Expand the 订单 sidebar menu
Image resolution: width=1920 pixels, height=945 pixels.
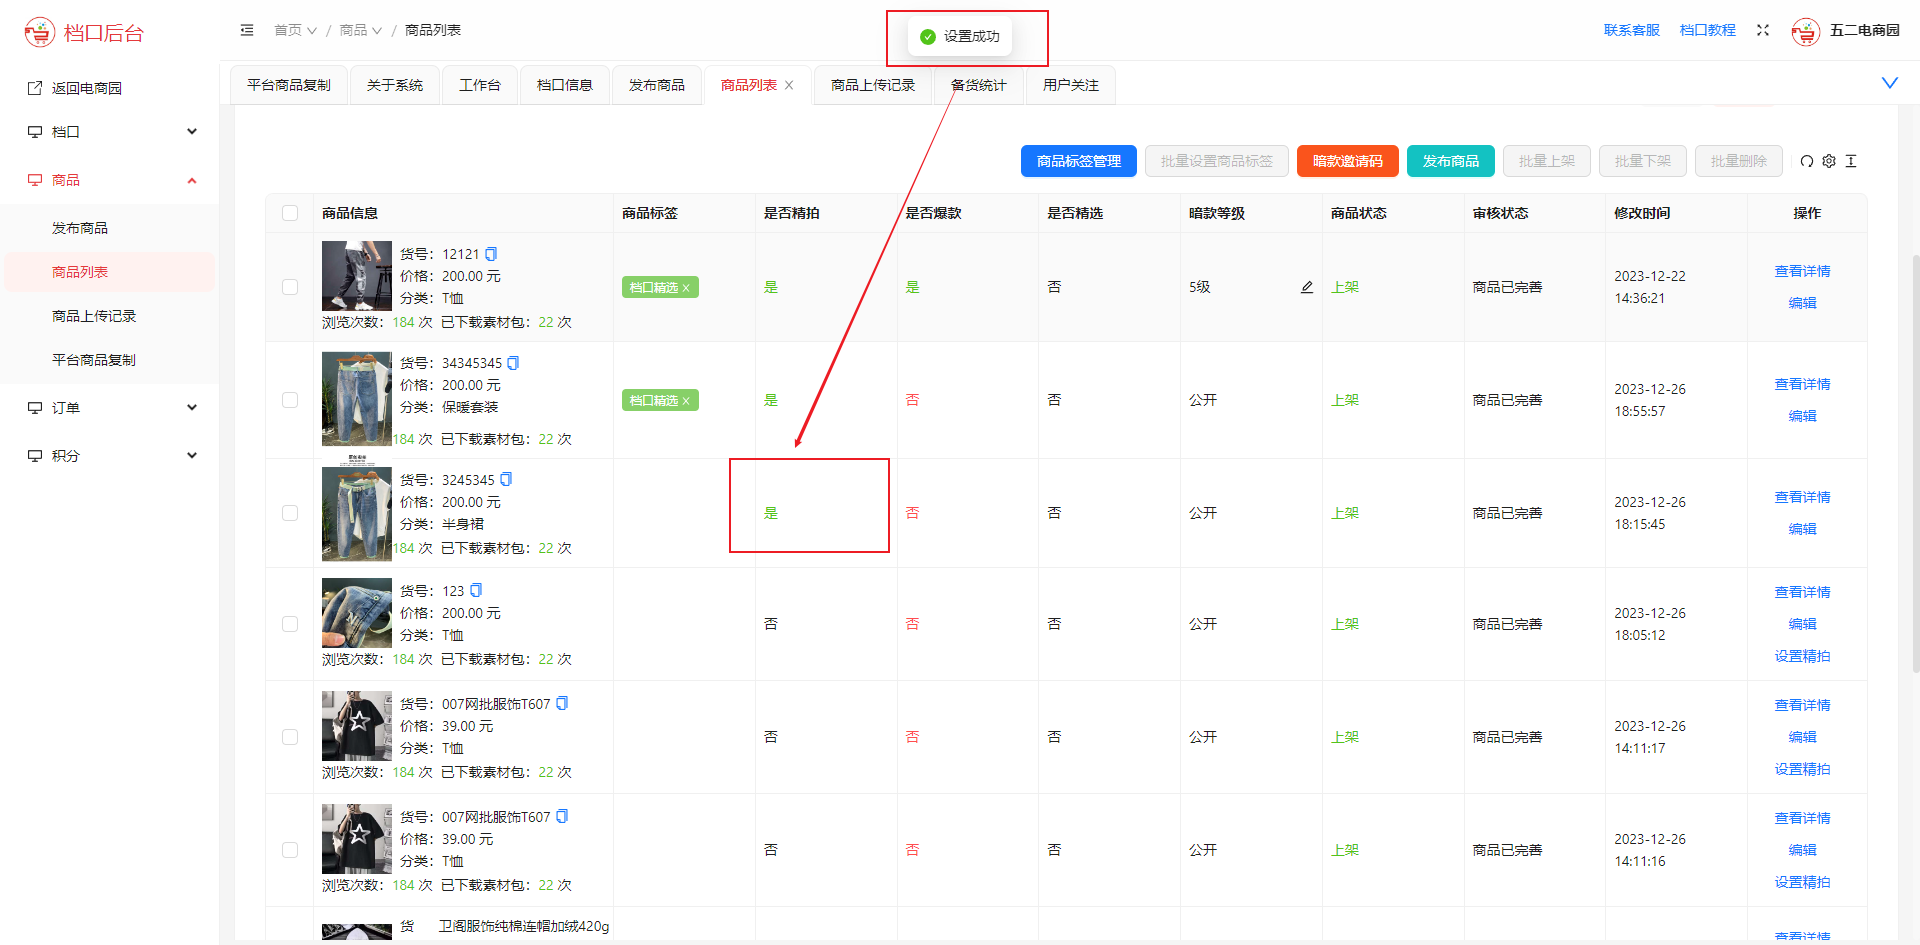tap(109, 408)
